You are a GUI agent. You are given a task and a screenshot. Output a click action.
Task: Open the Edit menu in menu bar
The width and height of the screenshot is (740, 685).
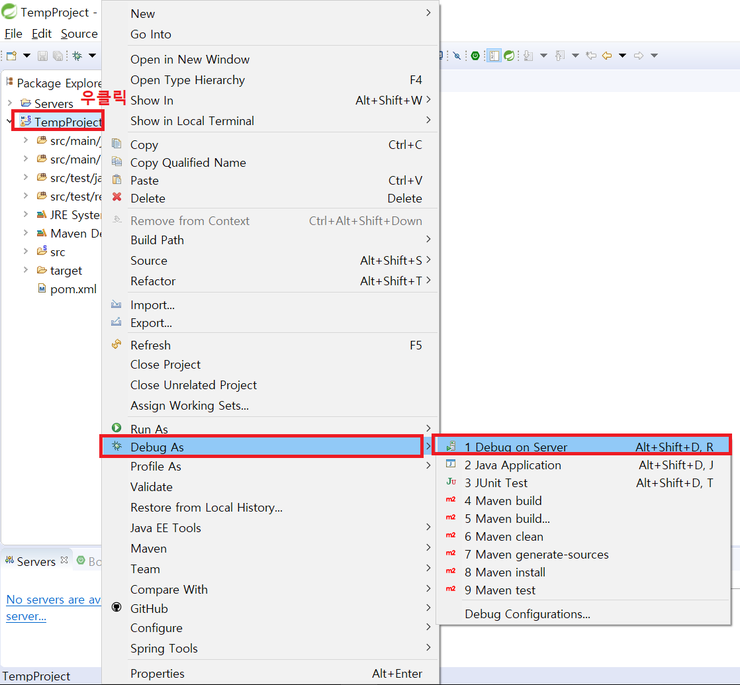pos(41,33)
